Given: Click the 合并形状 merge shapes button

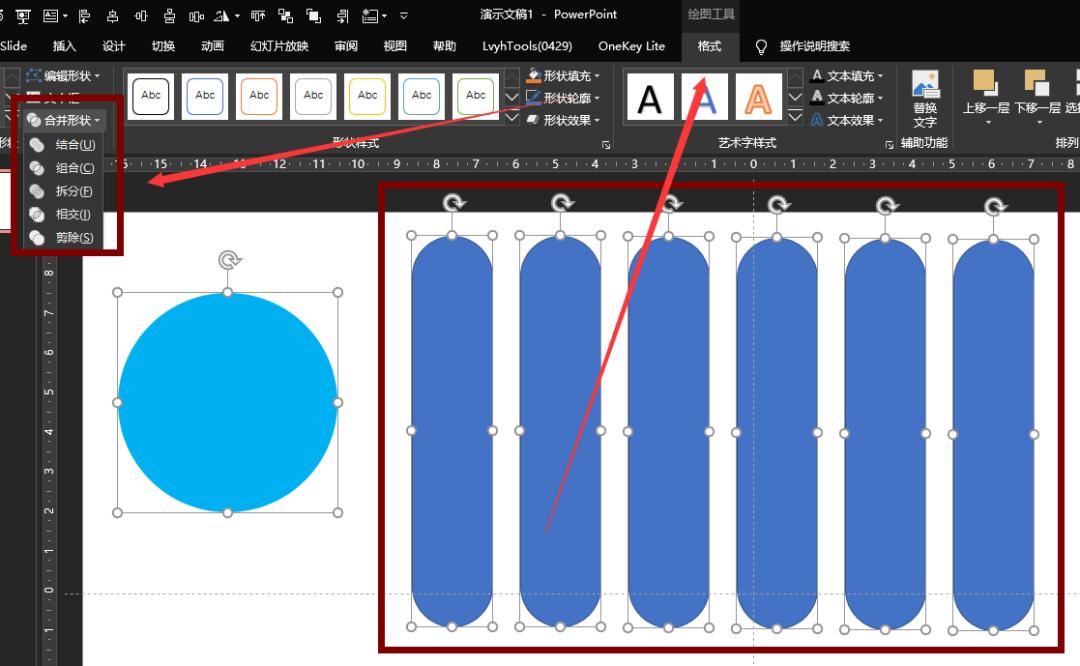Looking at the screenshot, I should pos(65,120).
